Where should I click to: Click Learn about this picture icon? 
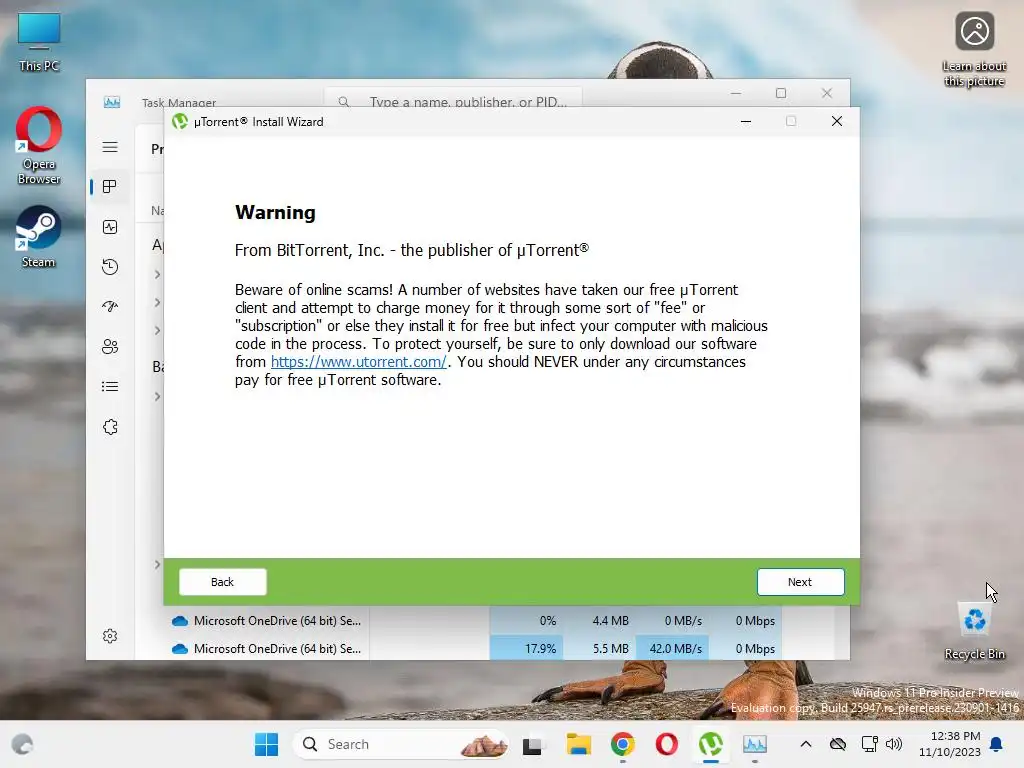[974, 50]
